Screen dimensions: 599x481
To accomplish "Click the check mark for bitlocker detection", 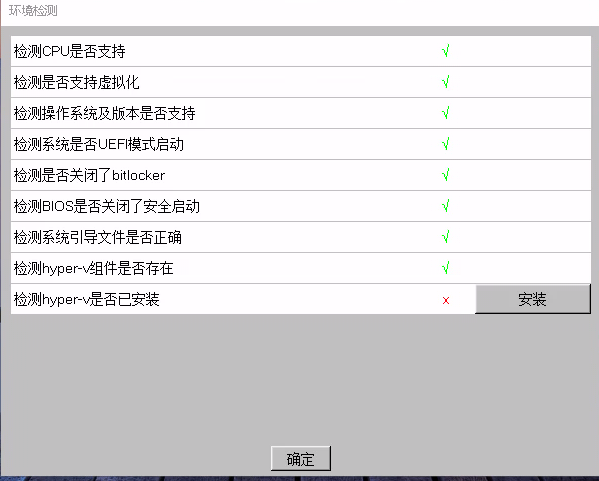I will [445, 175].
